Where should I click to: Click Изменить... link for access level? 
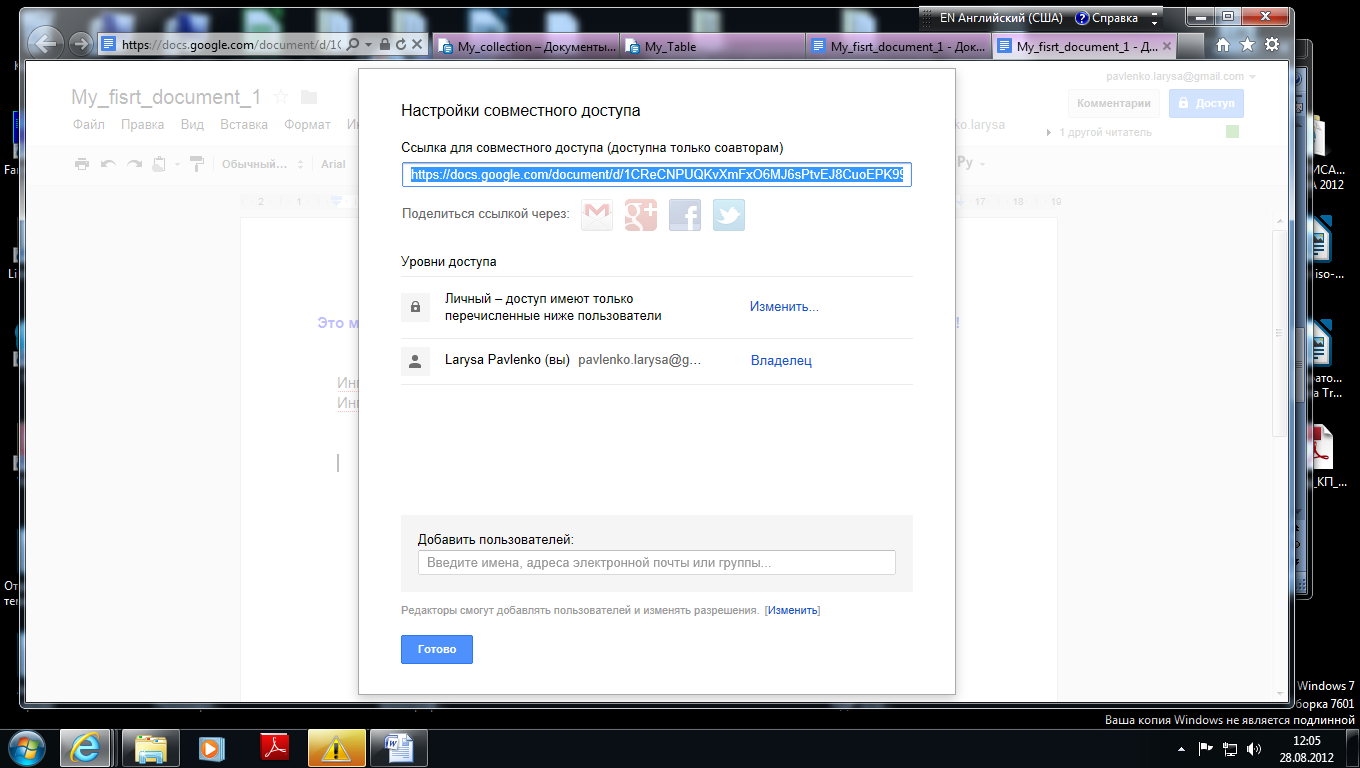(784, 307)
